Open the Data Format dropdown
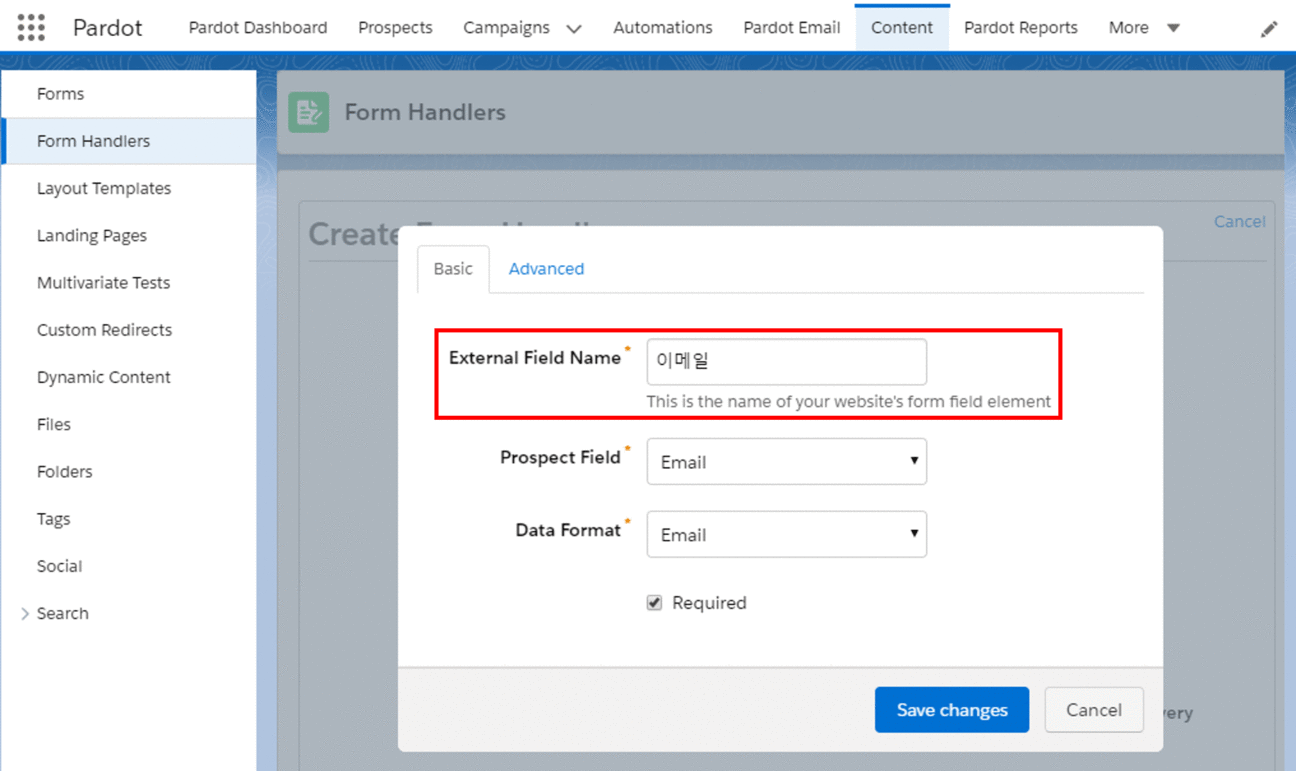The height and width of the screenshot is (771, 1296). [786, 534]
